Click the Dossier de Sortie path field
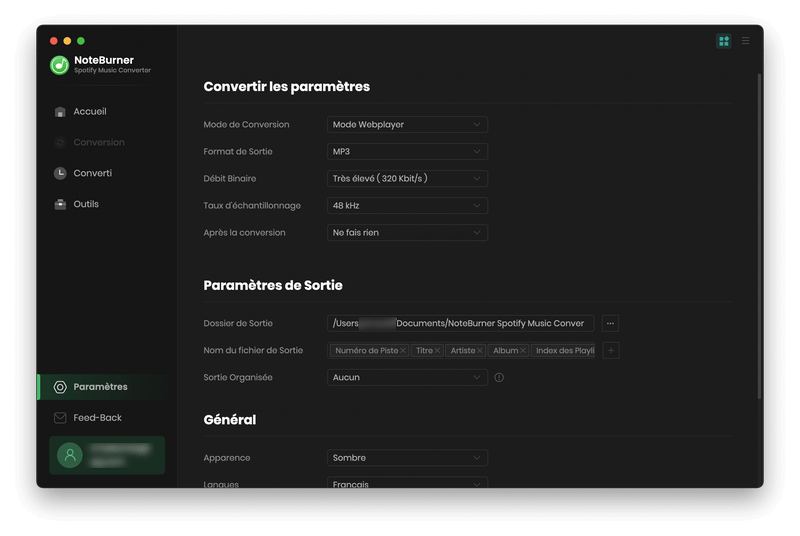Image resolution: width=800 pixels, height=536 pixels. [460, 323]
